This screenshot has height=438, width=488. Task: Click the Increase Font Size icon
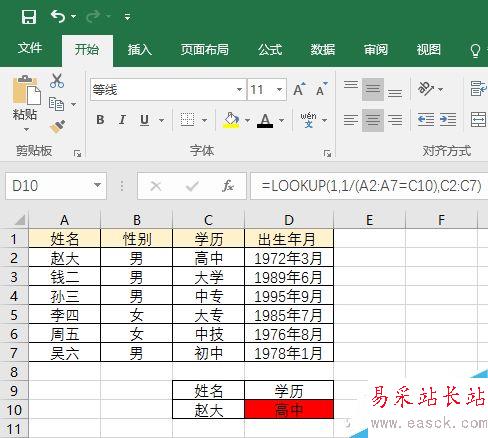[x=299, y=89]
